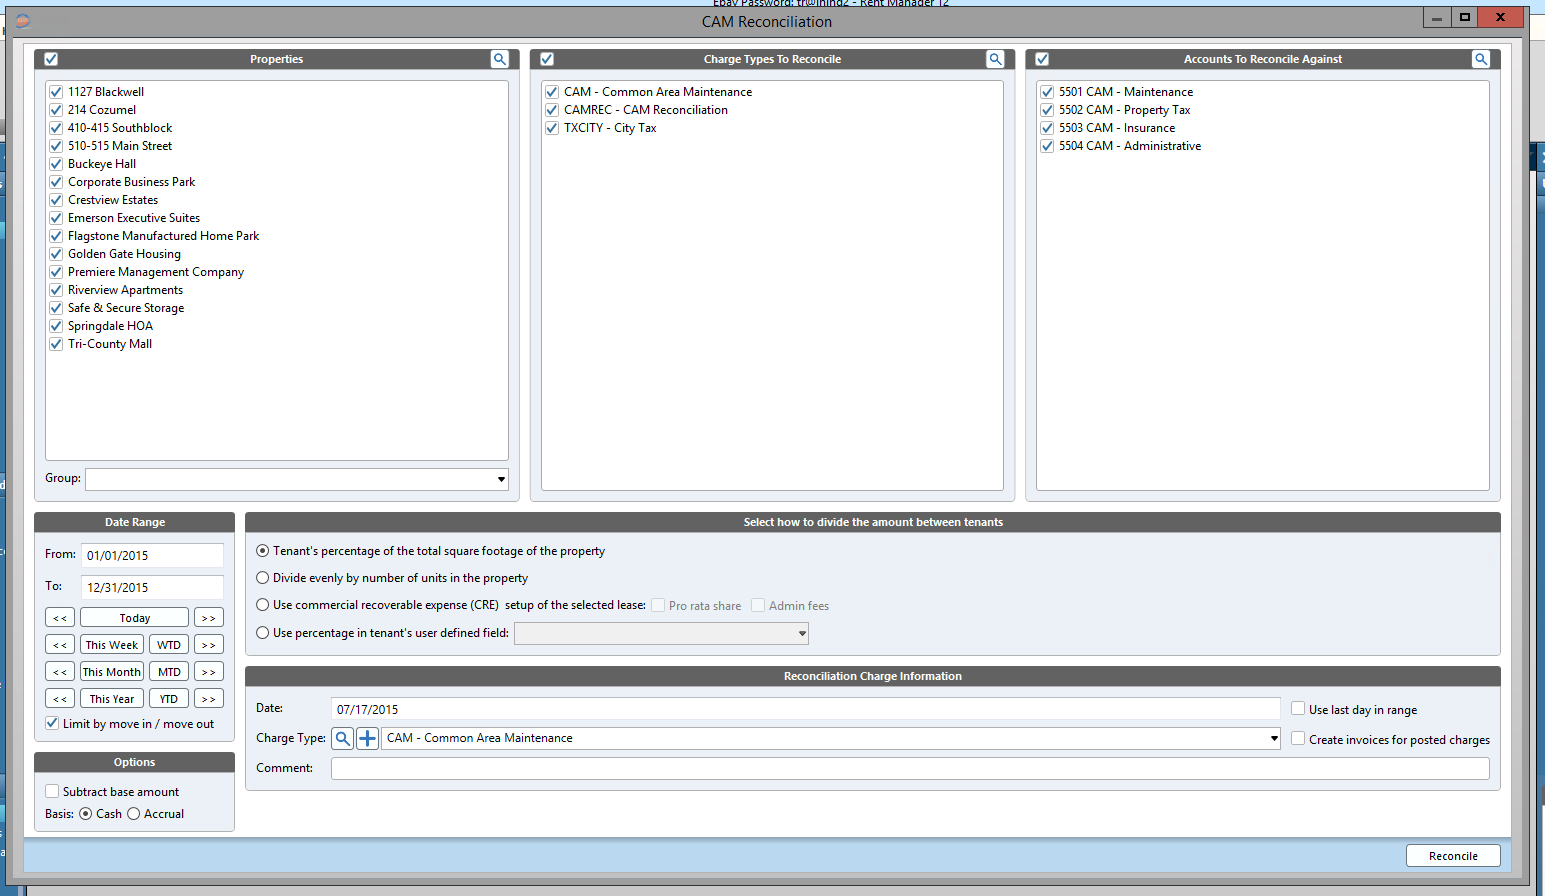The image size is (1545, 896).
Task: Step forward arrows beside YTD button
Action: point(208,699)
